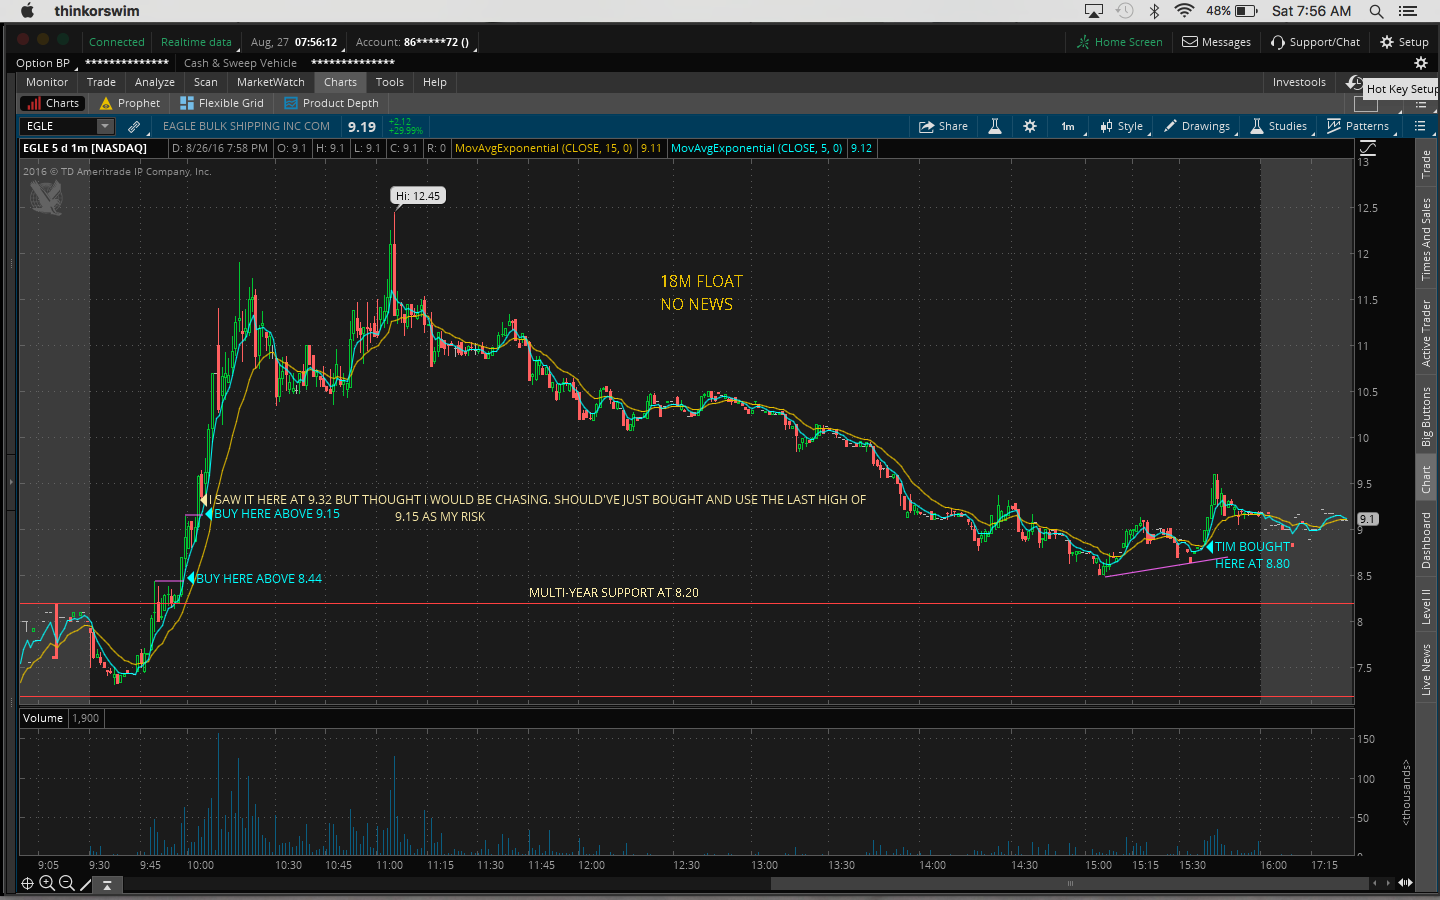Zoom out on the chart
Viewport: 1440px width, 900px height.
click(x=66, y=883)
